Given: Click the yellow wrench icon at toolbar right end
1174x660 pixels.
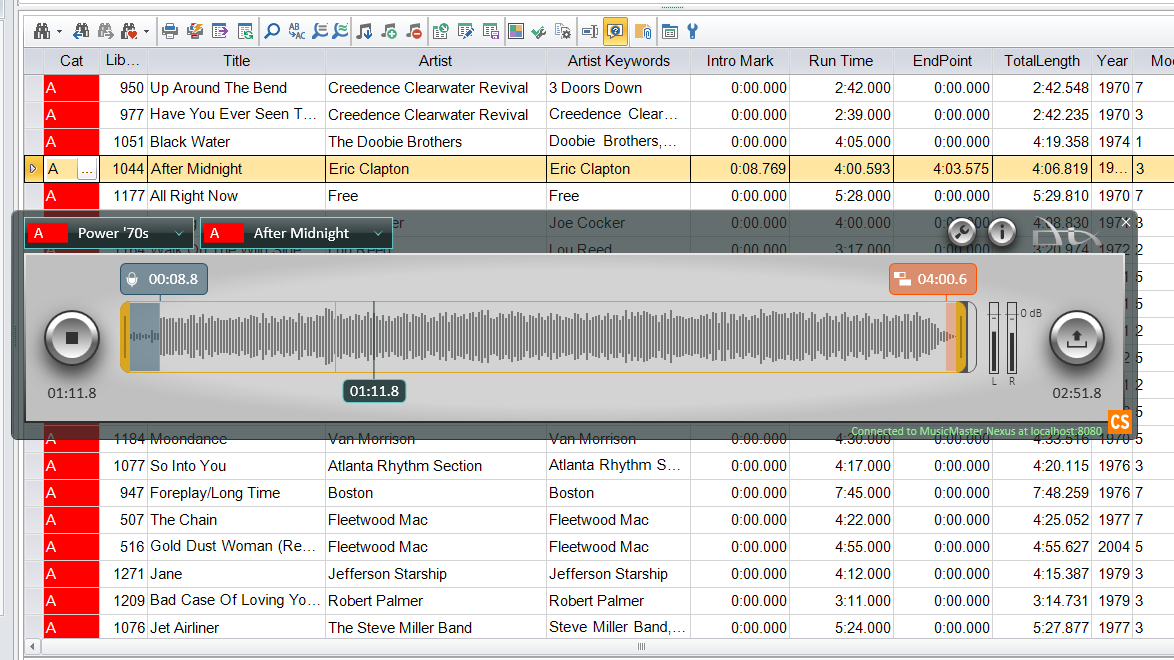Looking at the screenshot, I should [692, 31].
